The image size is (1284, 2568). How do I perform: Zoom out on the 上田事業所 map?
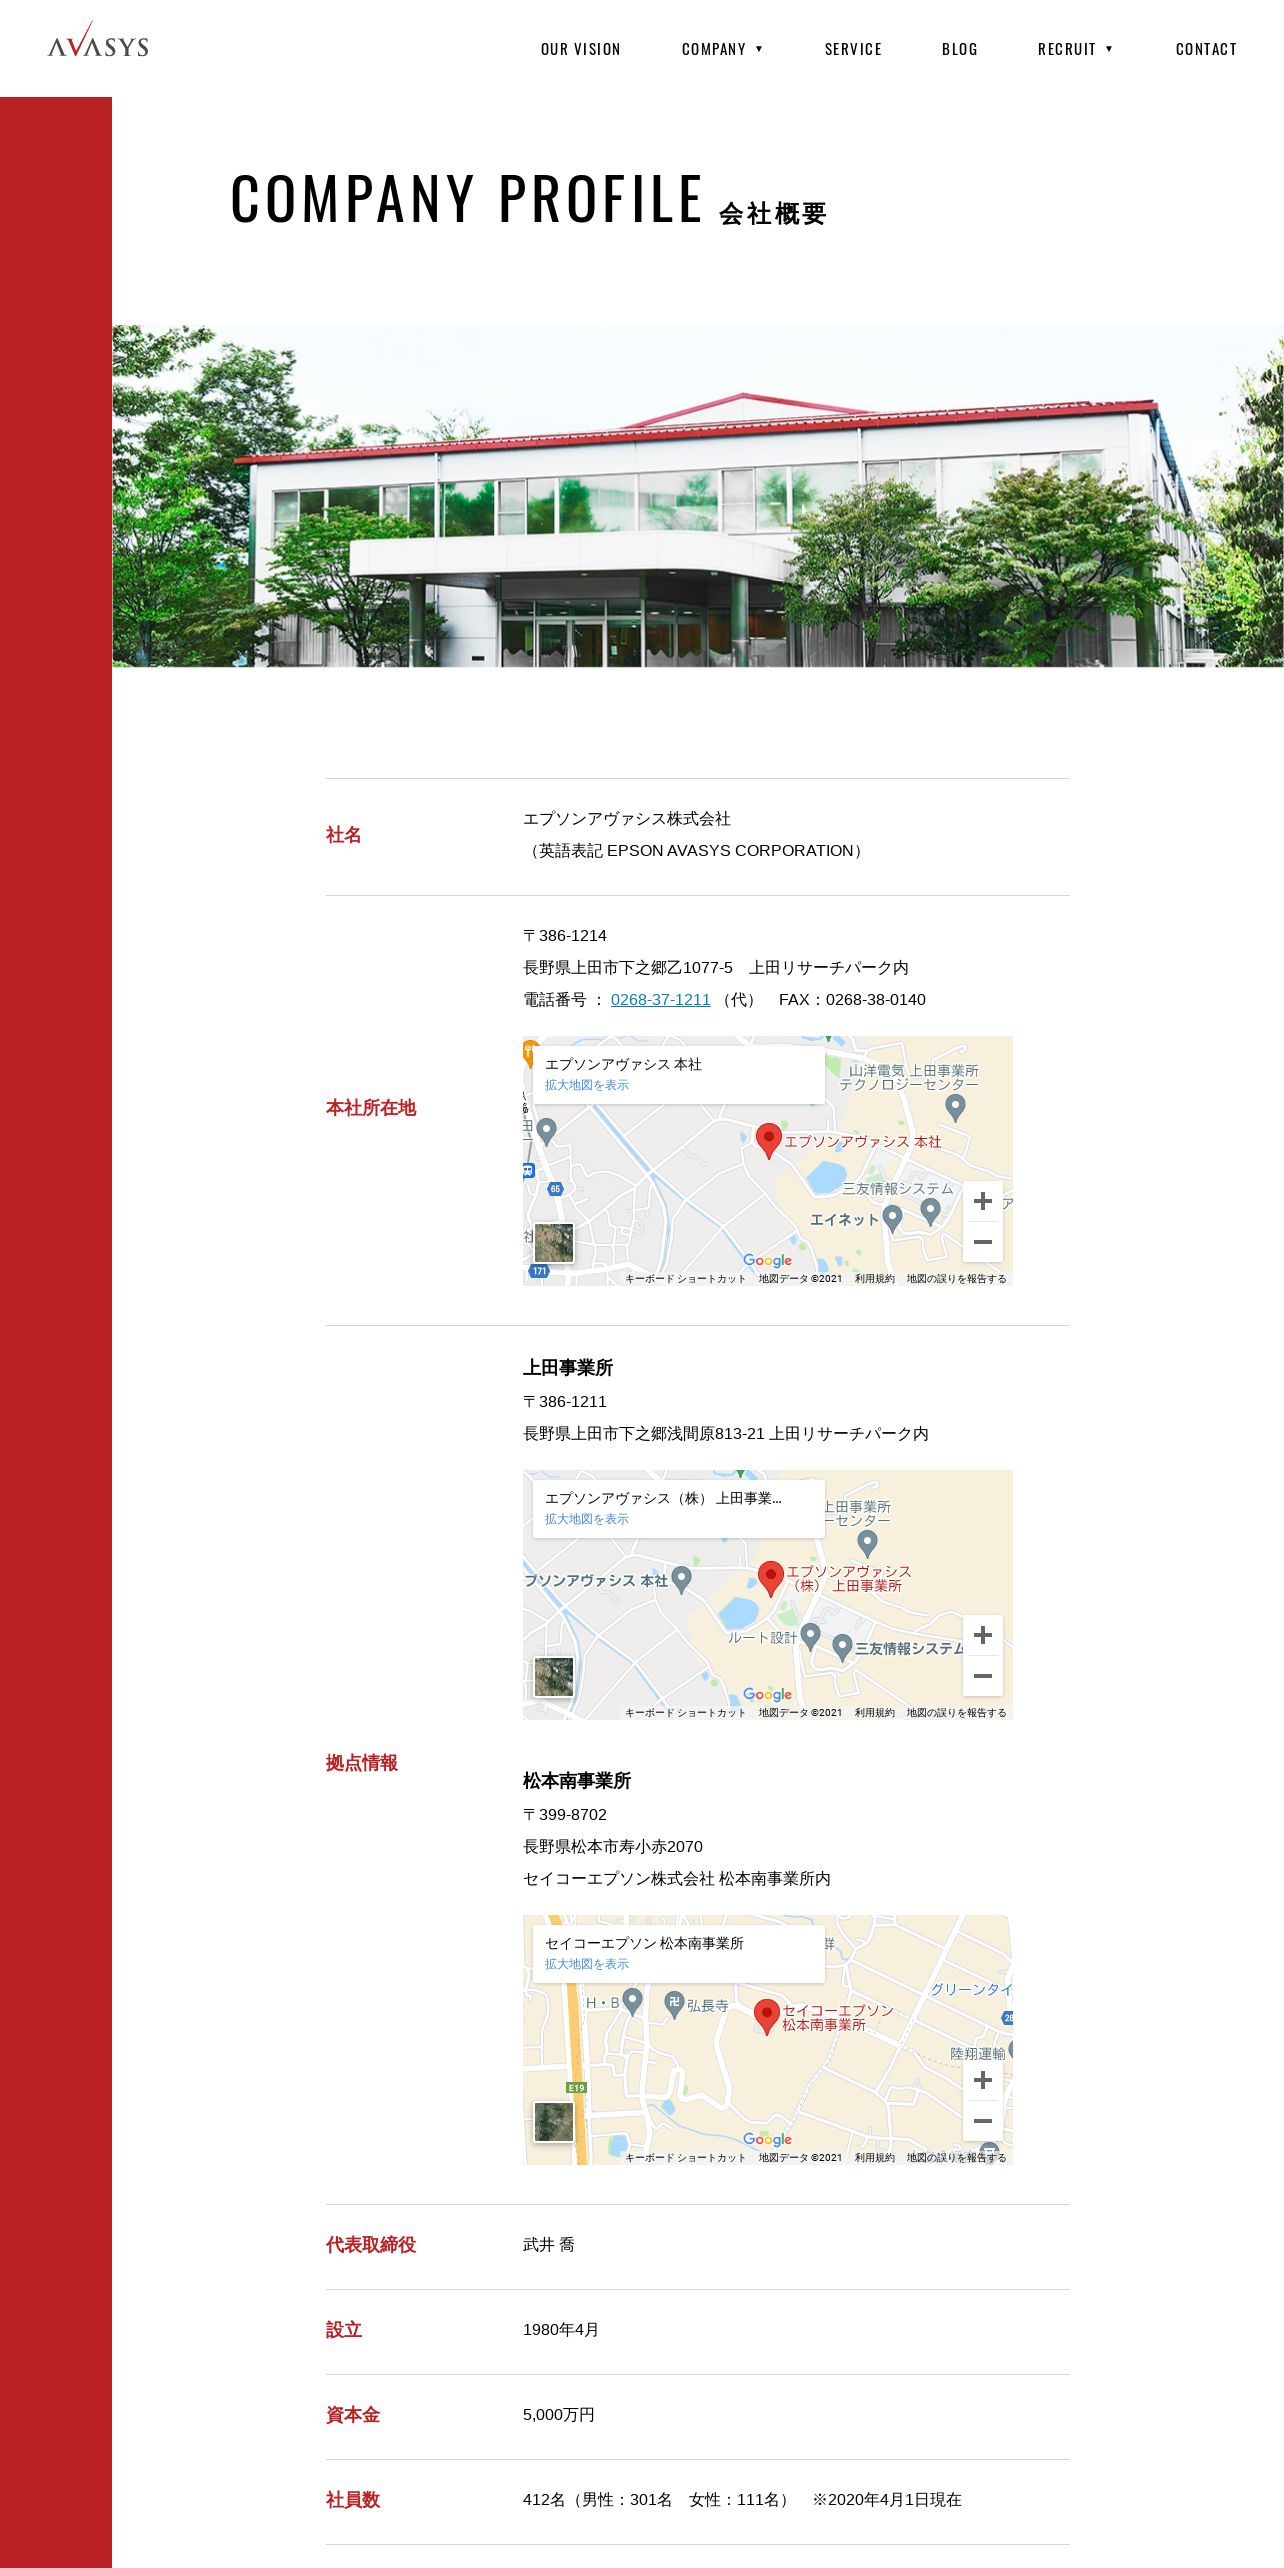click(x=983, y=1676)
